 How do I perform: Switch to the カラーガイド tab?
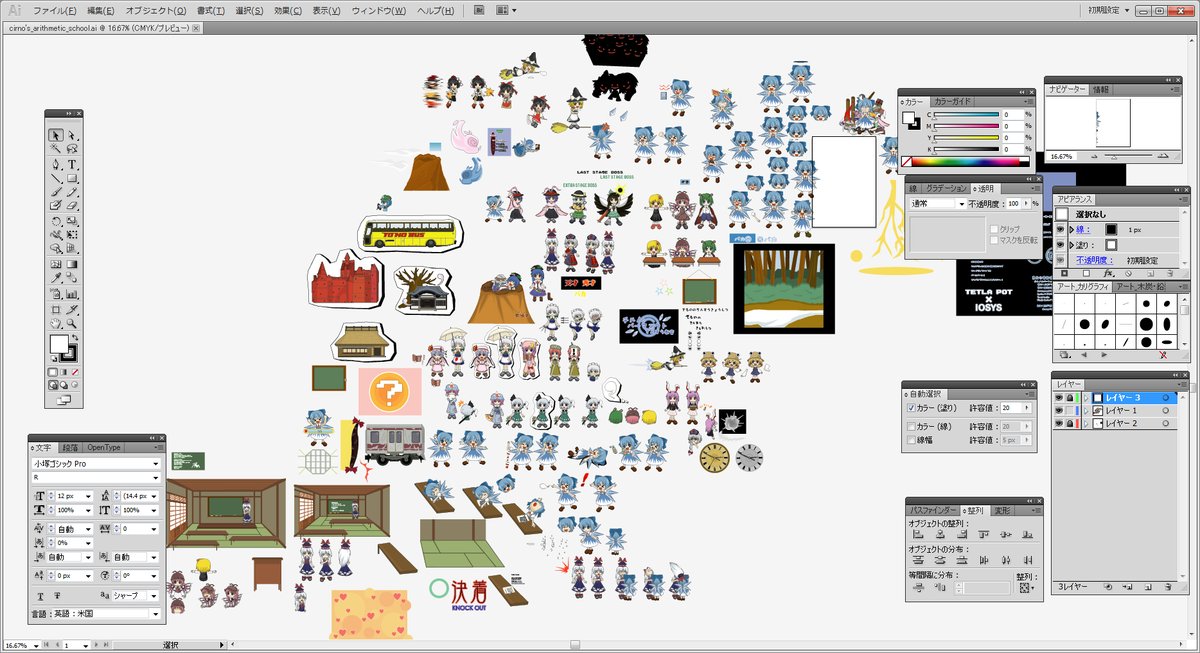click(x=952, y=101)
